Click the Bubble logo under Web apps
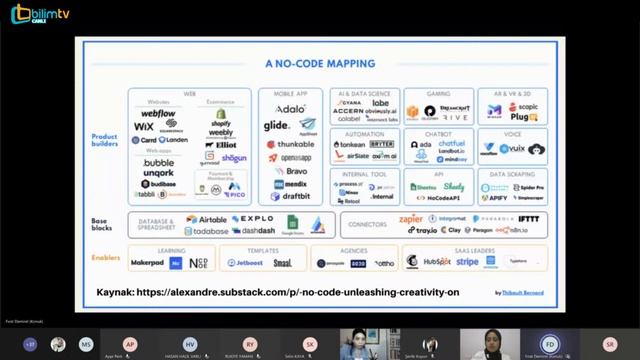Viewport: 640px width, 360px height. coord(158,163)
